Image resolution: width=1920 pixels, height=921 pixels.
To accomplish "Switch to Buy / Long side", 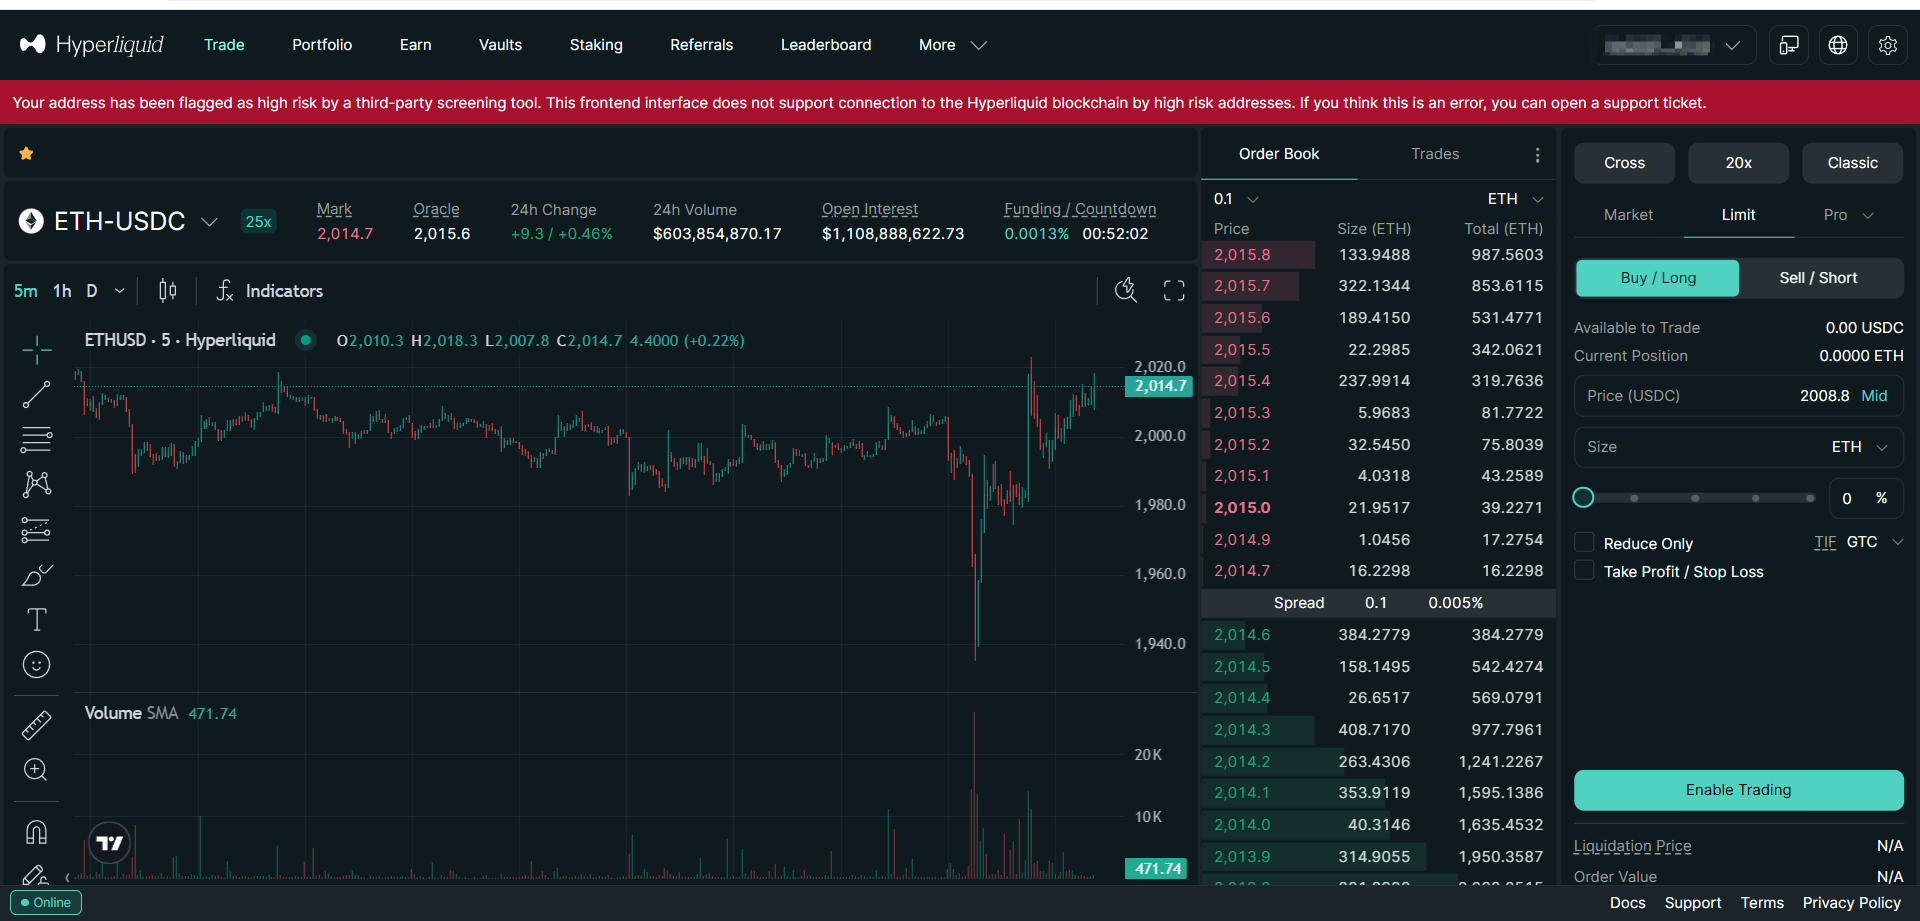I will pyautogui.click(x=1658, y=278).
